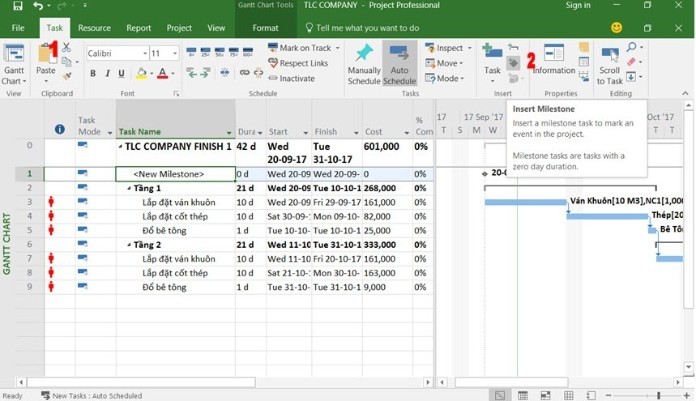The image size is (696, 401).
Task: Click the Paste icon
Action: 46,58
